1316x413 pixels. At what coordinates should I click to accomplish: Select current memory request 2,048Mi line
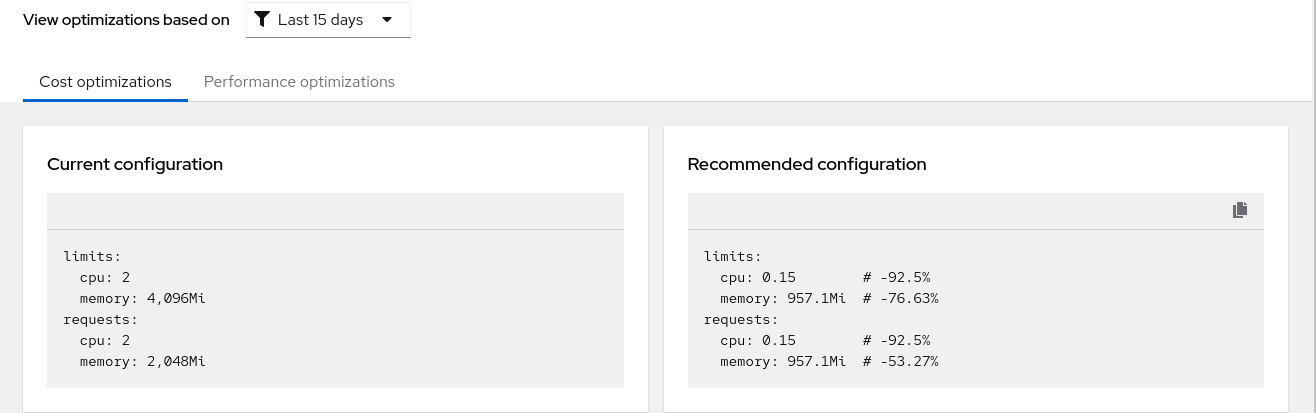143,361
